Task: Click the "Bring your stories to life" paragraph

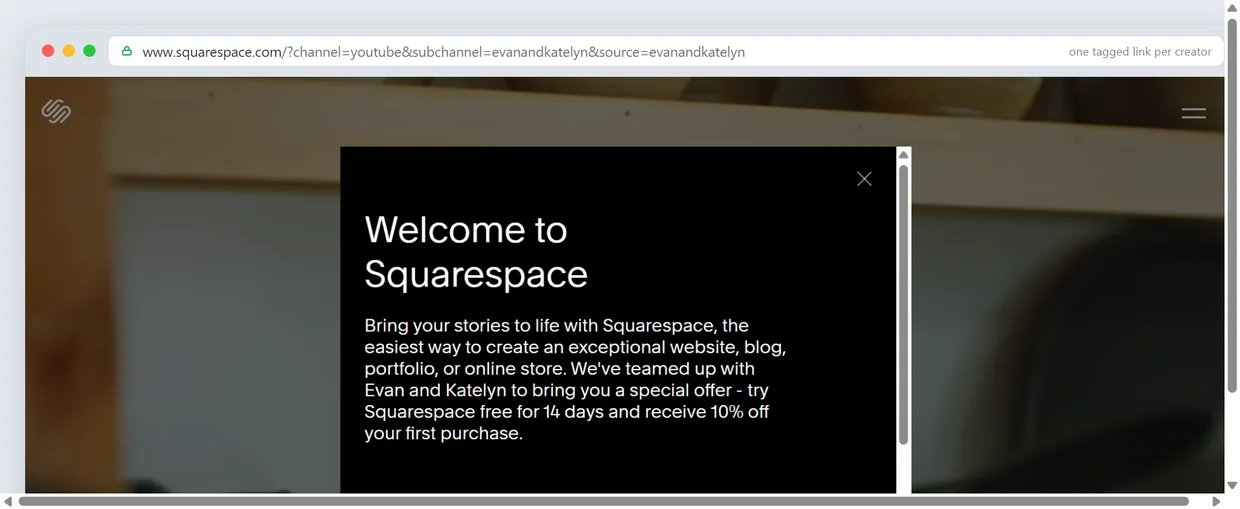Action: click(x=576, y=379)
